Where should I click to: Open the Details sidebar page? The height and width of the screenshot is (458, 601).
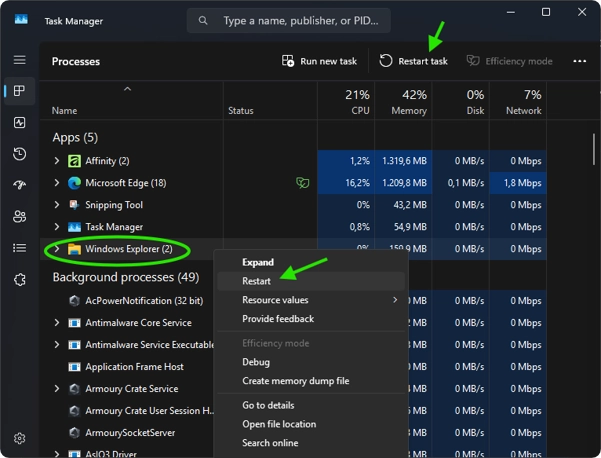click(20, 248)
